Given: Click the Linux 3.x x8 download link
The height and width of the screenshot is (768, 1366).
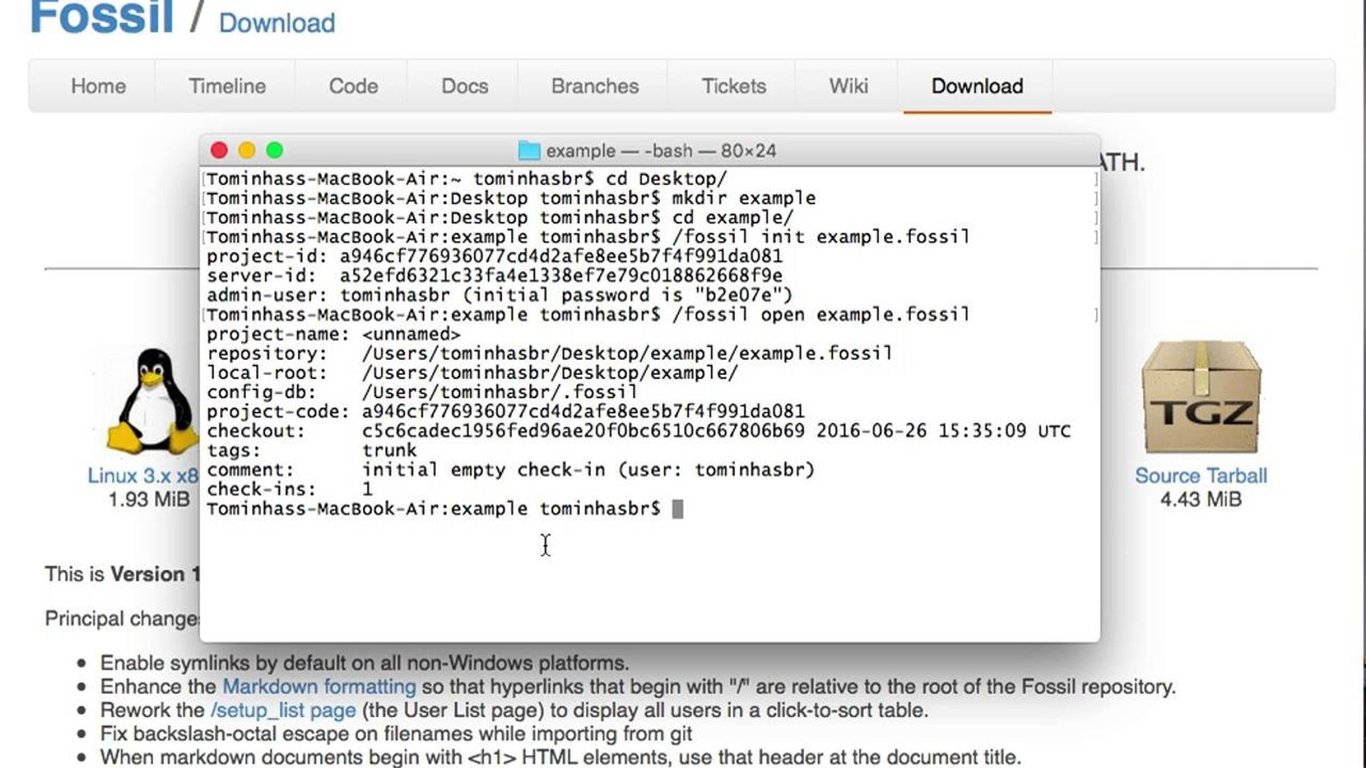Looking at the screenshot, I should tap(148, 475).
